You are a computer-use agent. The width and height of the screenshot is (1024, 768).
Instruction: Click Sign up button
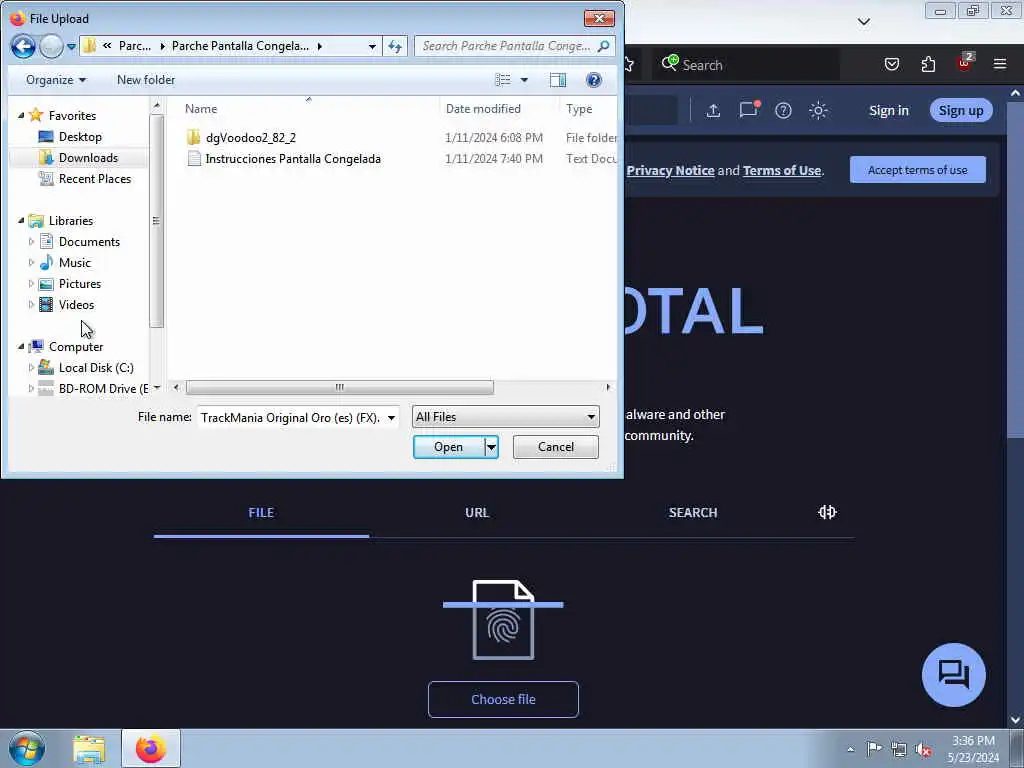pyautogui.click(x=961, y=110)
